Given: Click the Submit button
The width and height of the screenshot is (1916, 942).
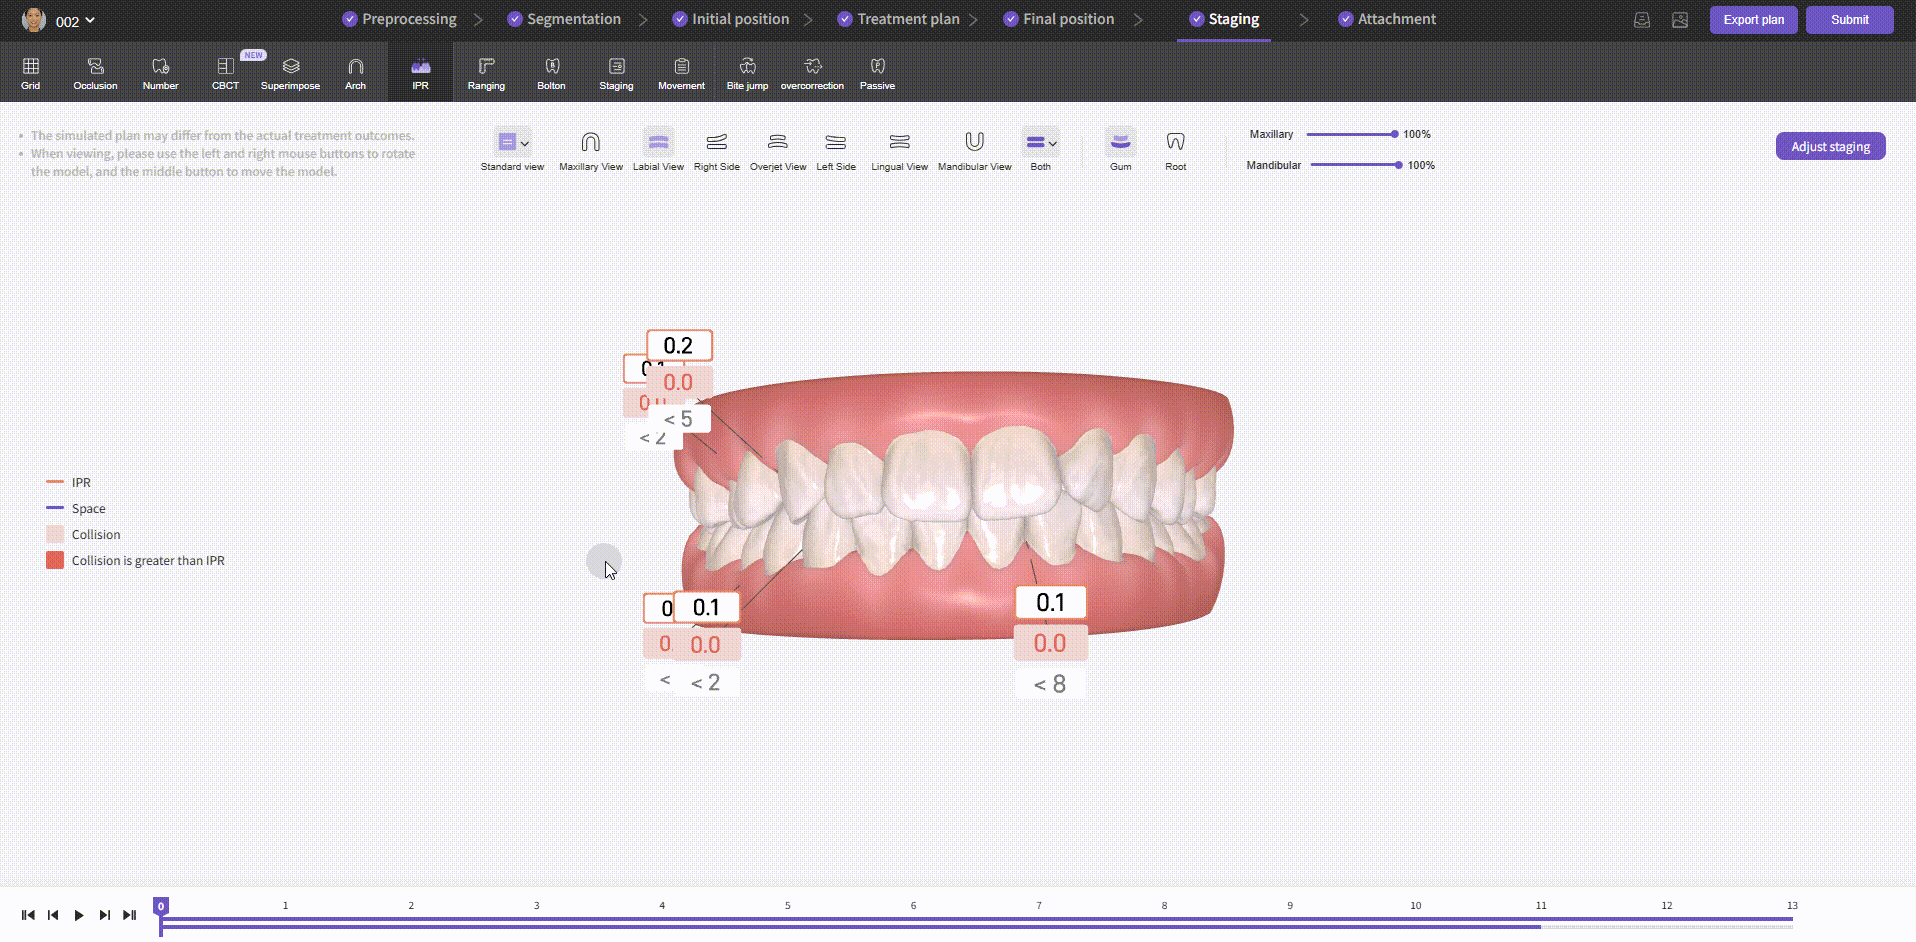Looking at the screenshot, I should (x=1849, y=20).
